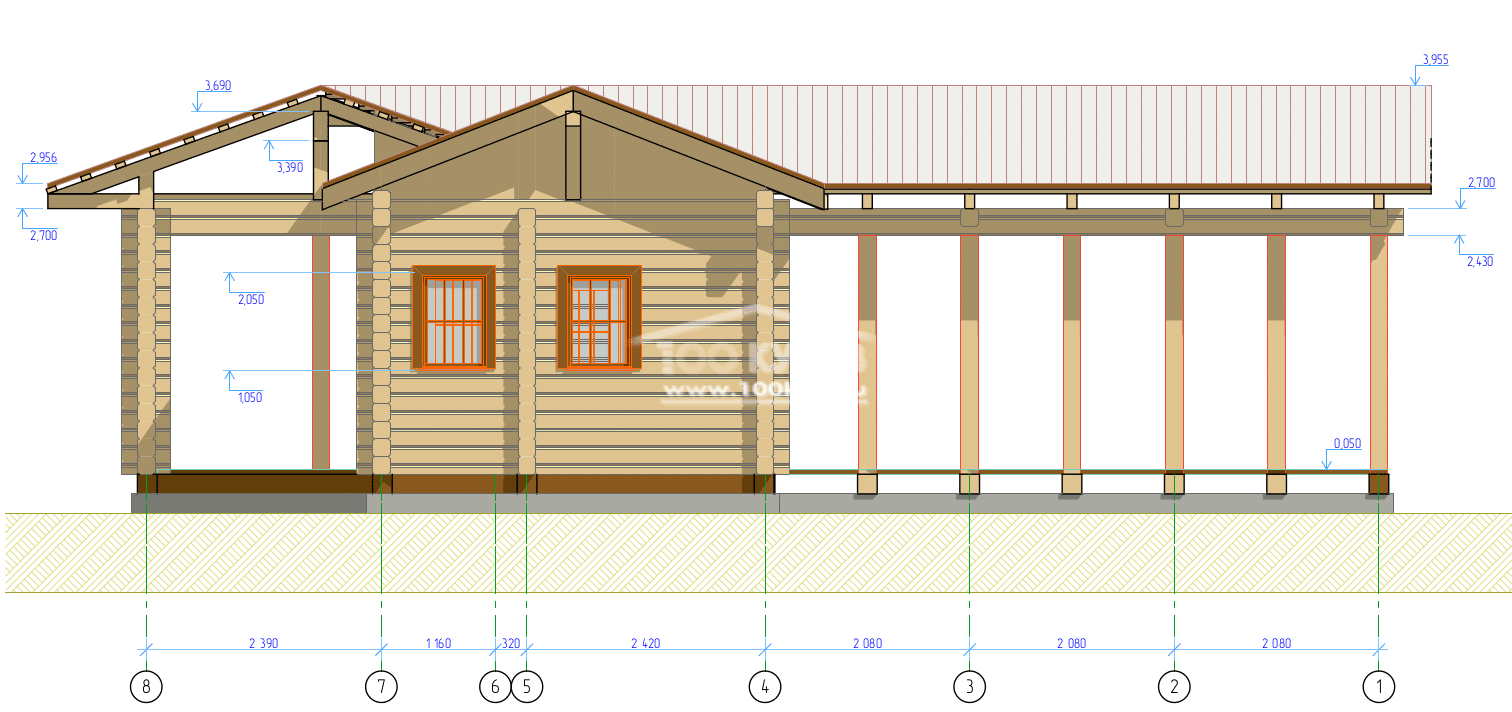Click the axis bubble numbered 8
Screen dimensions: 1512x712
click(147, 687)
